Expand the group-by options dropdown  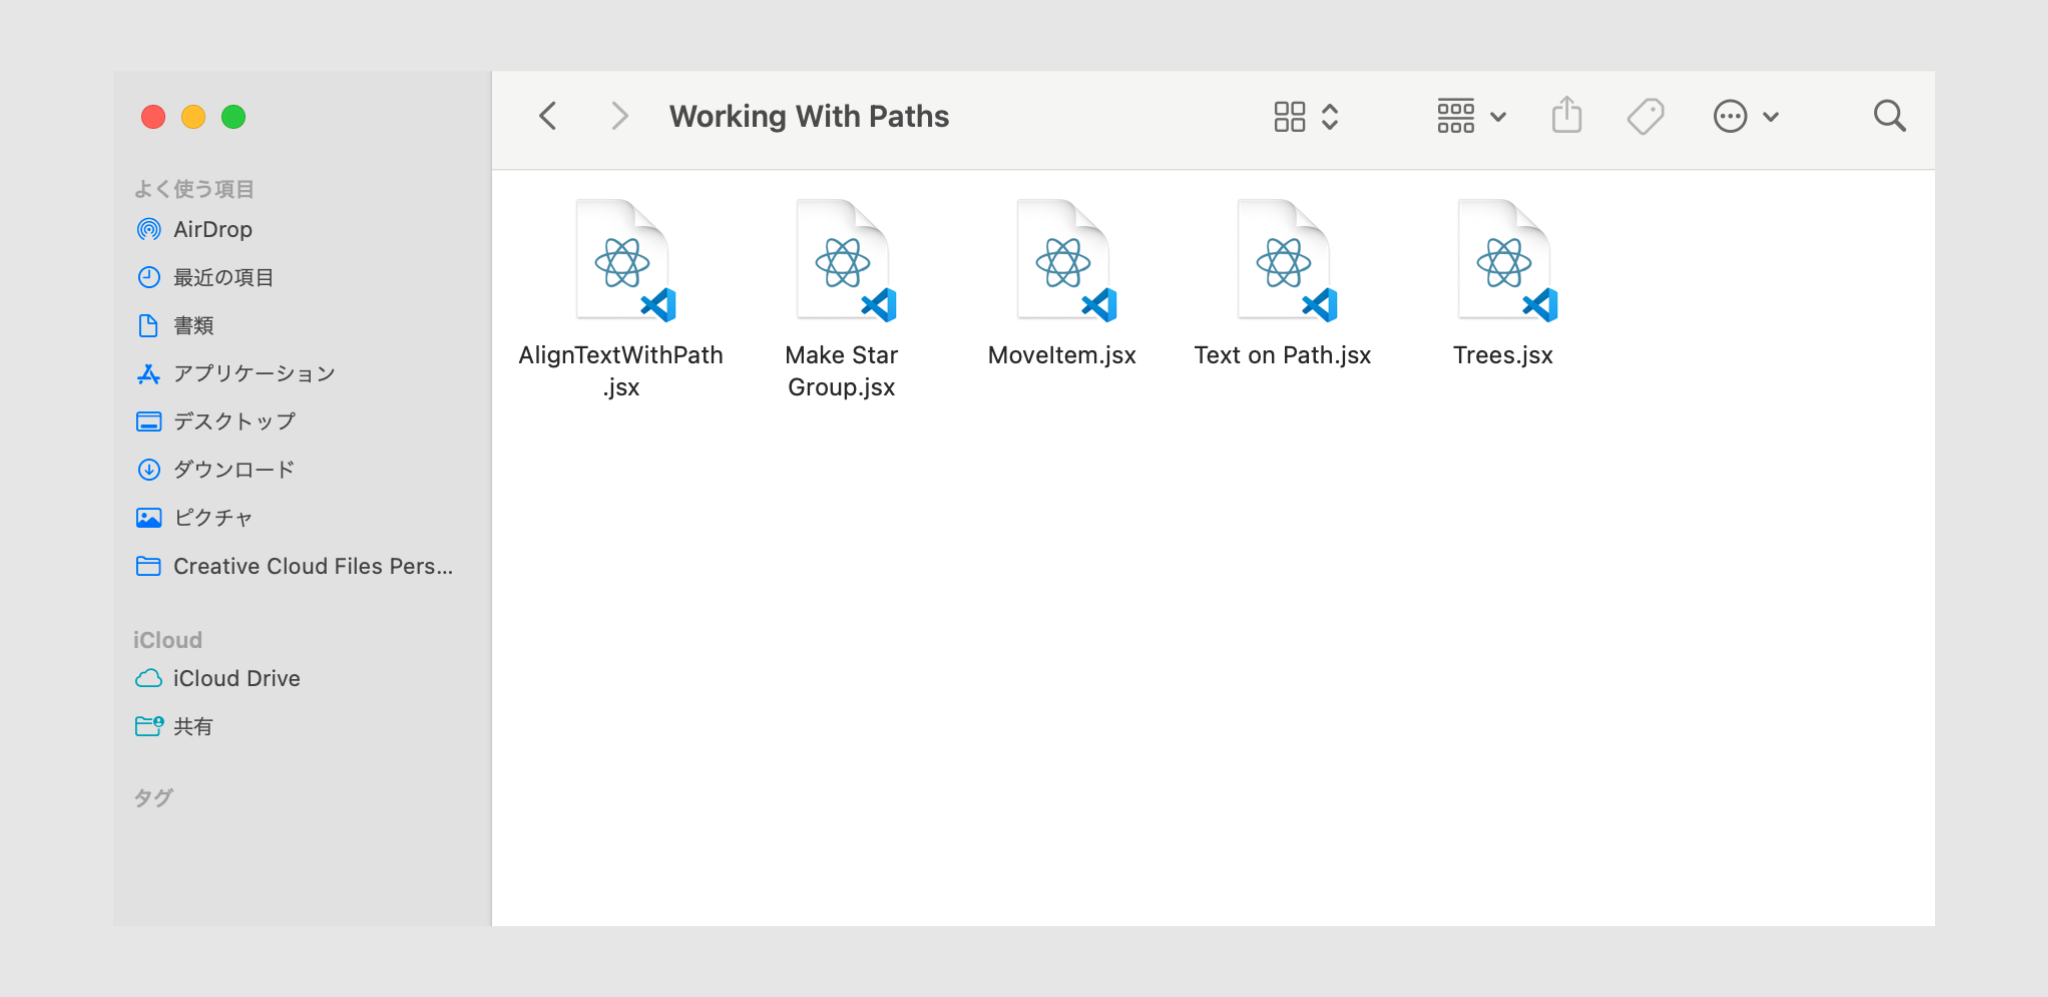1471,116
